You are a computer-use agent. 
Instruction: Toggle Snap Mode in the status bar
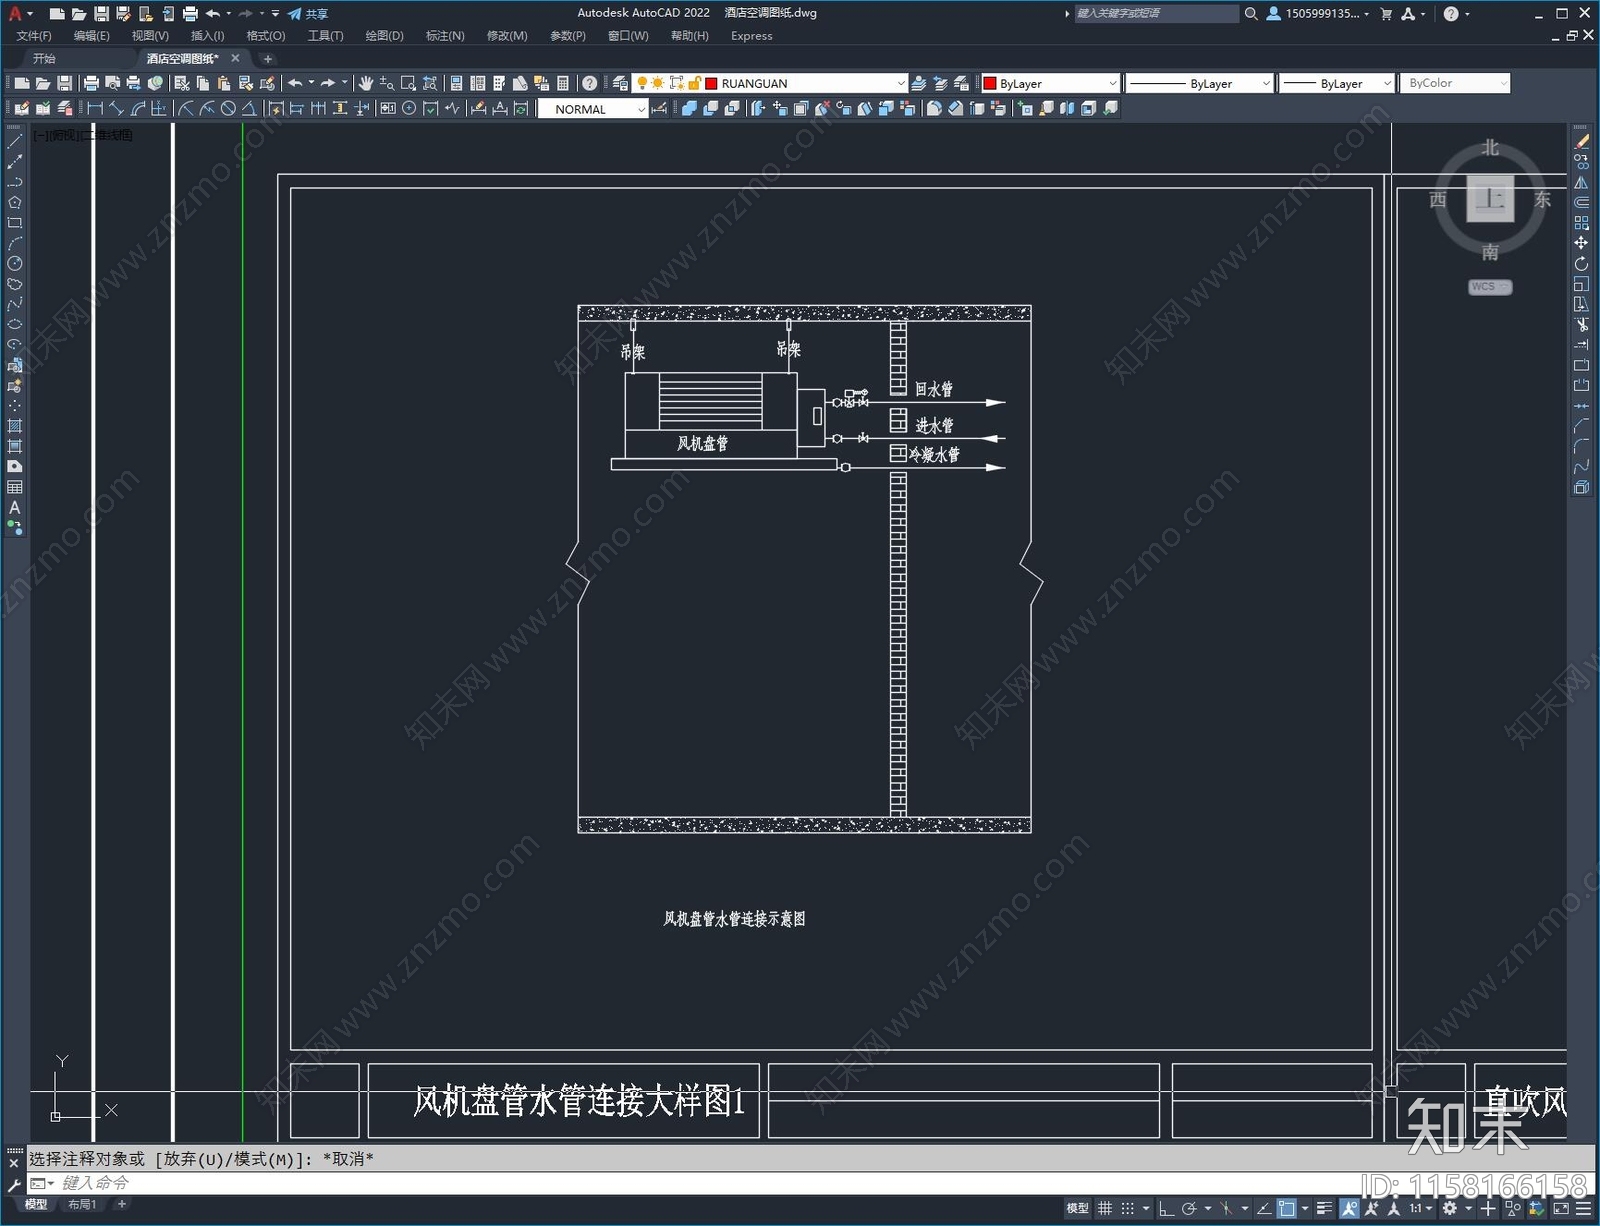click(1126, 1208)
